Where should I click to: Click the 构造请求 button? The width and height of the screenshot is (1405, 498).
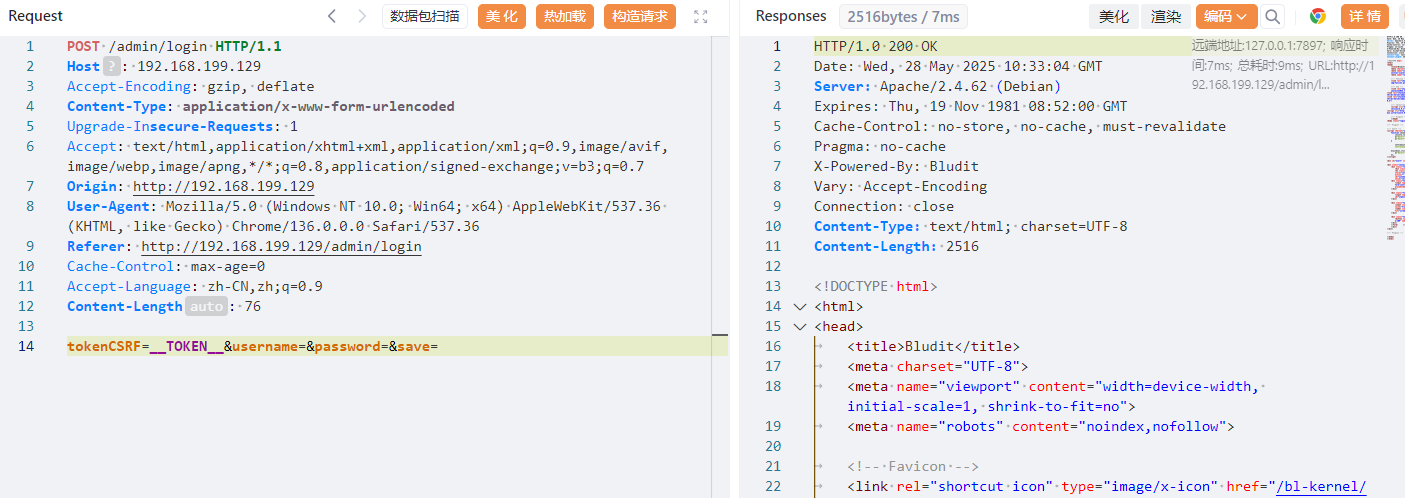[x=640, y=16]
